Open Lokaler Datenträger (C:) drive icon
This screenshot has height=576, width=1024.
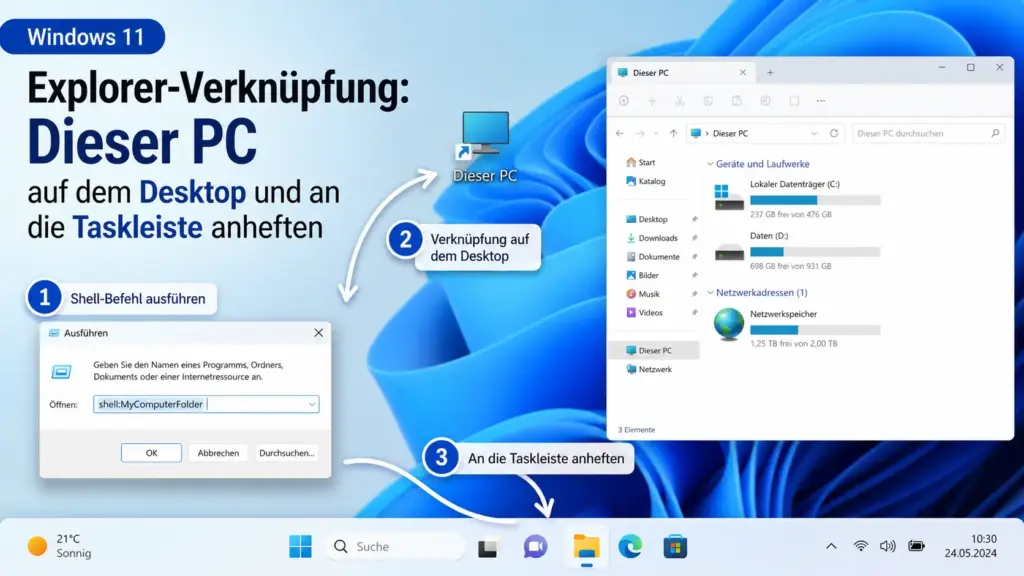(729, 197)
